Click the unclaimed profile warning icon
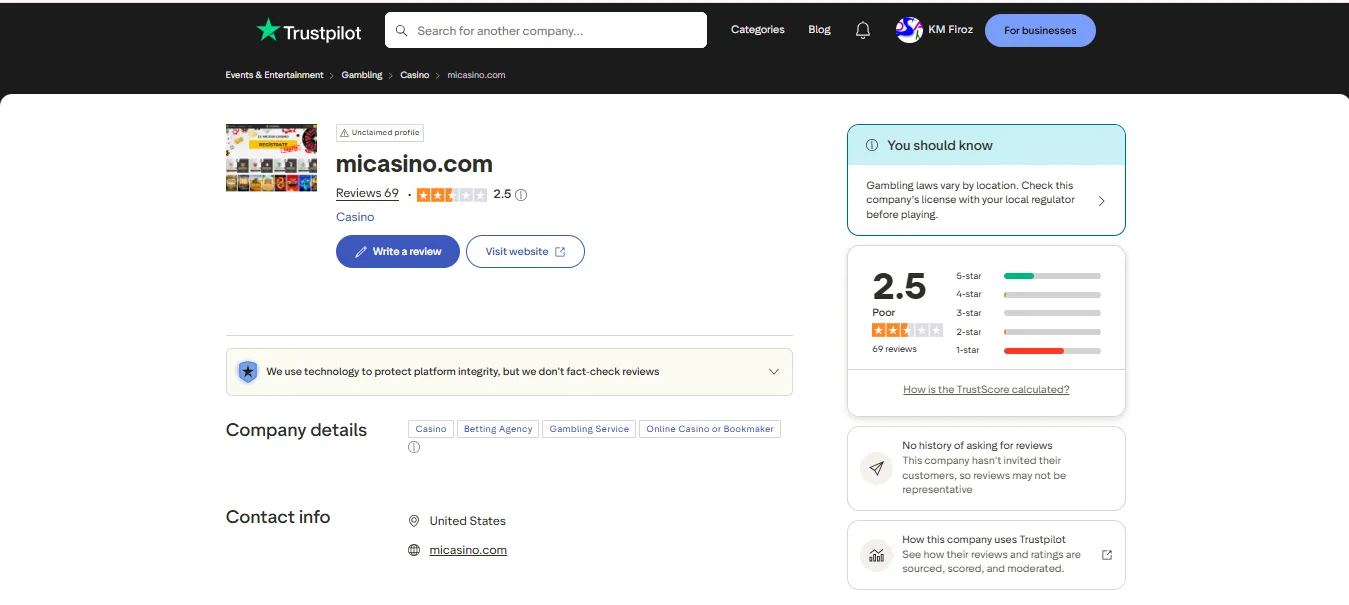 [344, 132]
